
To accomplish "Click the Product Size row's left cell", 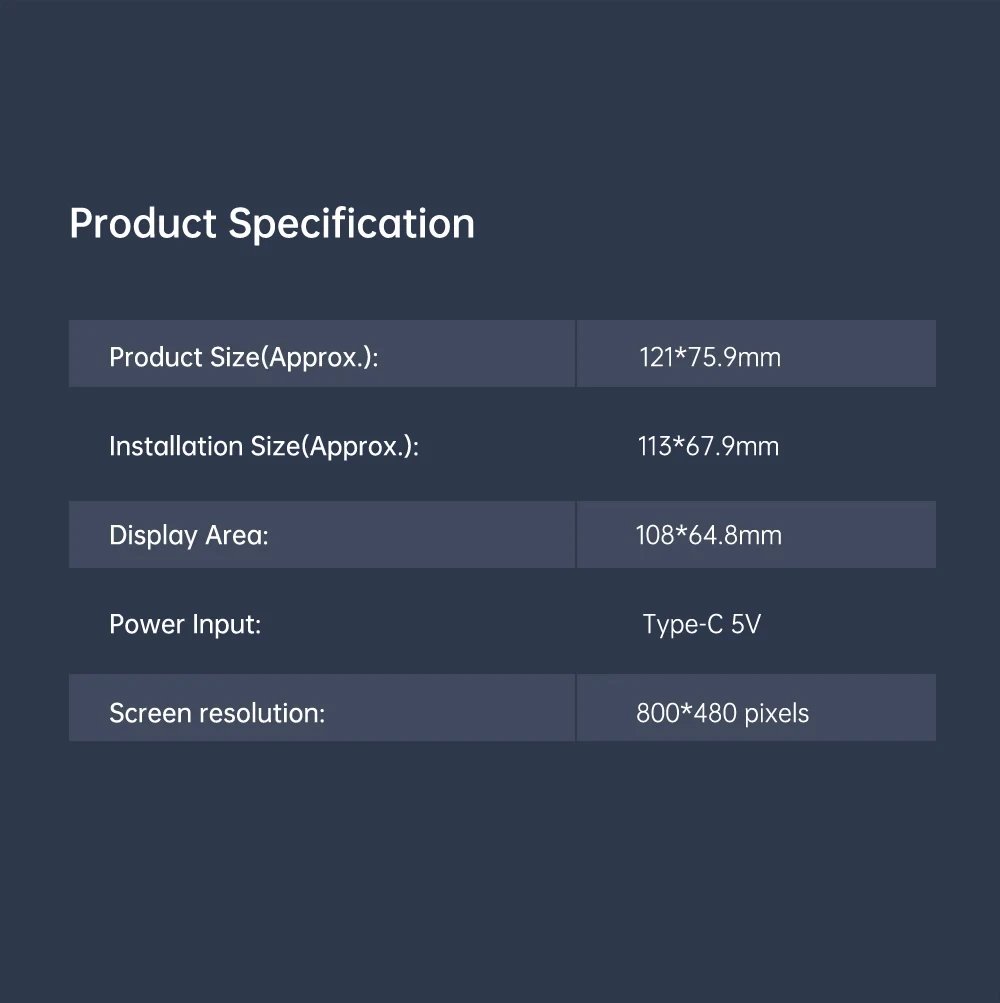I will point(322,354).
